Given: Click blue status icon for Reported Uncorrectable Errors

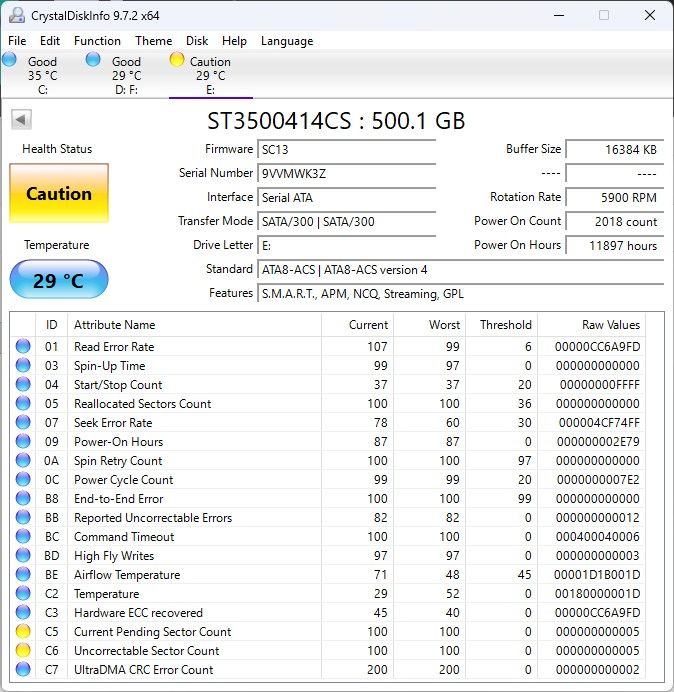Looking at the screenshot, I should point(23,517).
